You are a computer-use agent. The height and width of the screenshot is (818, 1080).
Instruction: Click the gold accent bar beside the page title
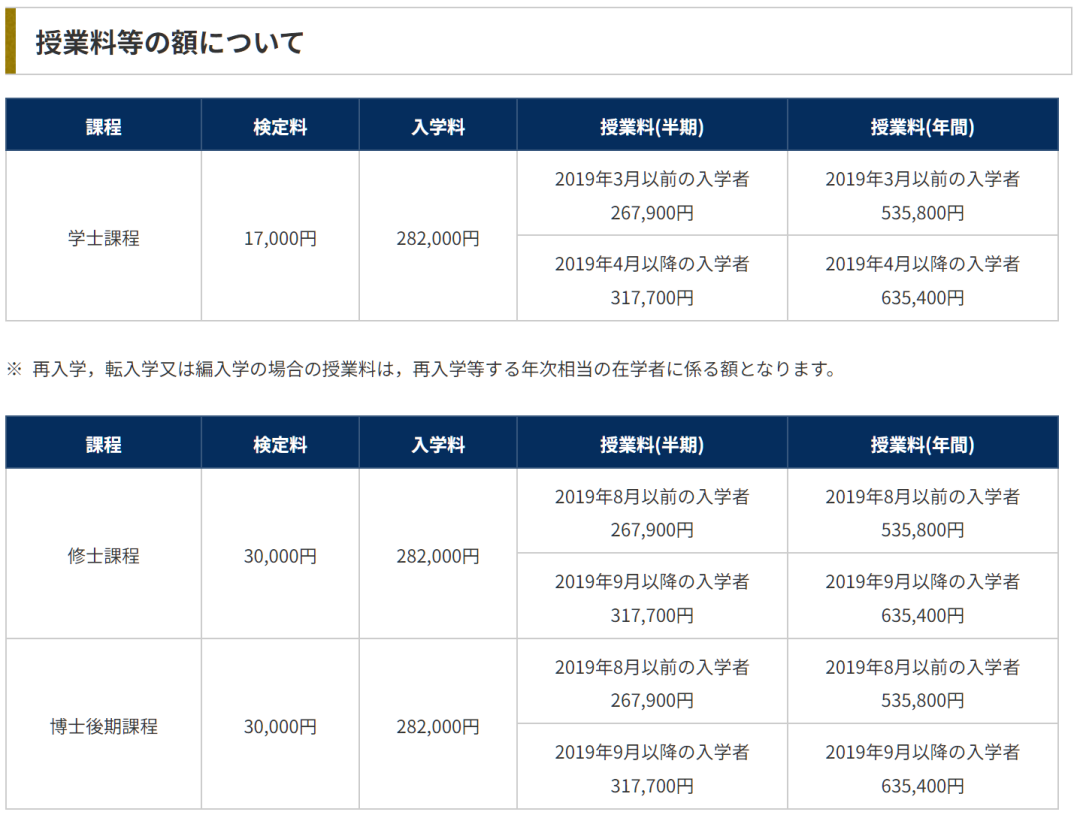[10, 44]
